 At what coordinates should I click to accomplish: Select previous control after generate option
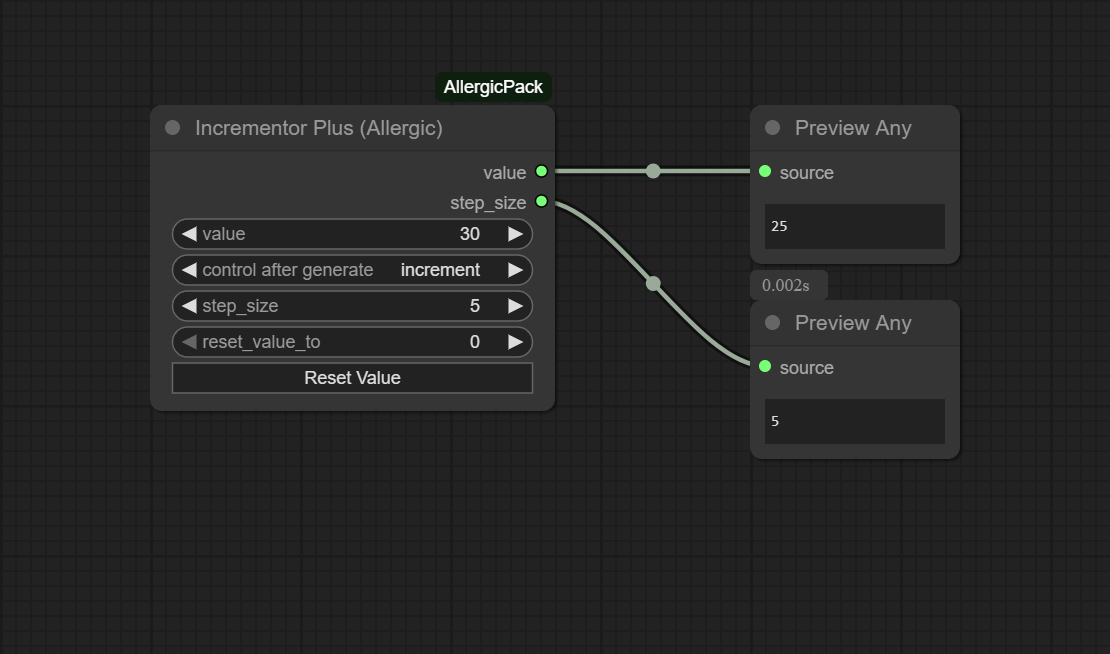pyautogui.click(x=189, y=270)
